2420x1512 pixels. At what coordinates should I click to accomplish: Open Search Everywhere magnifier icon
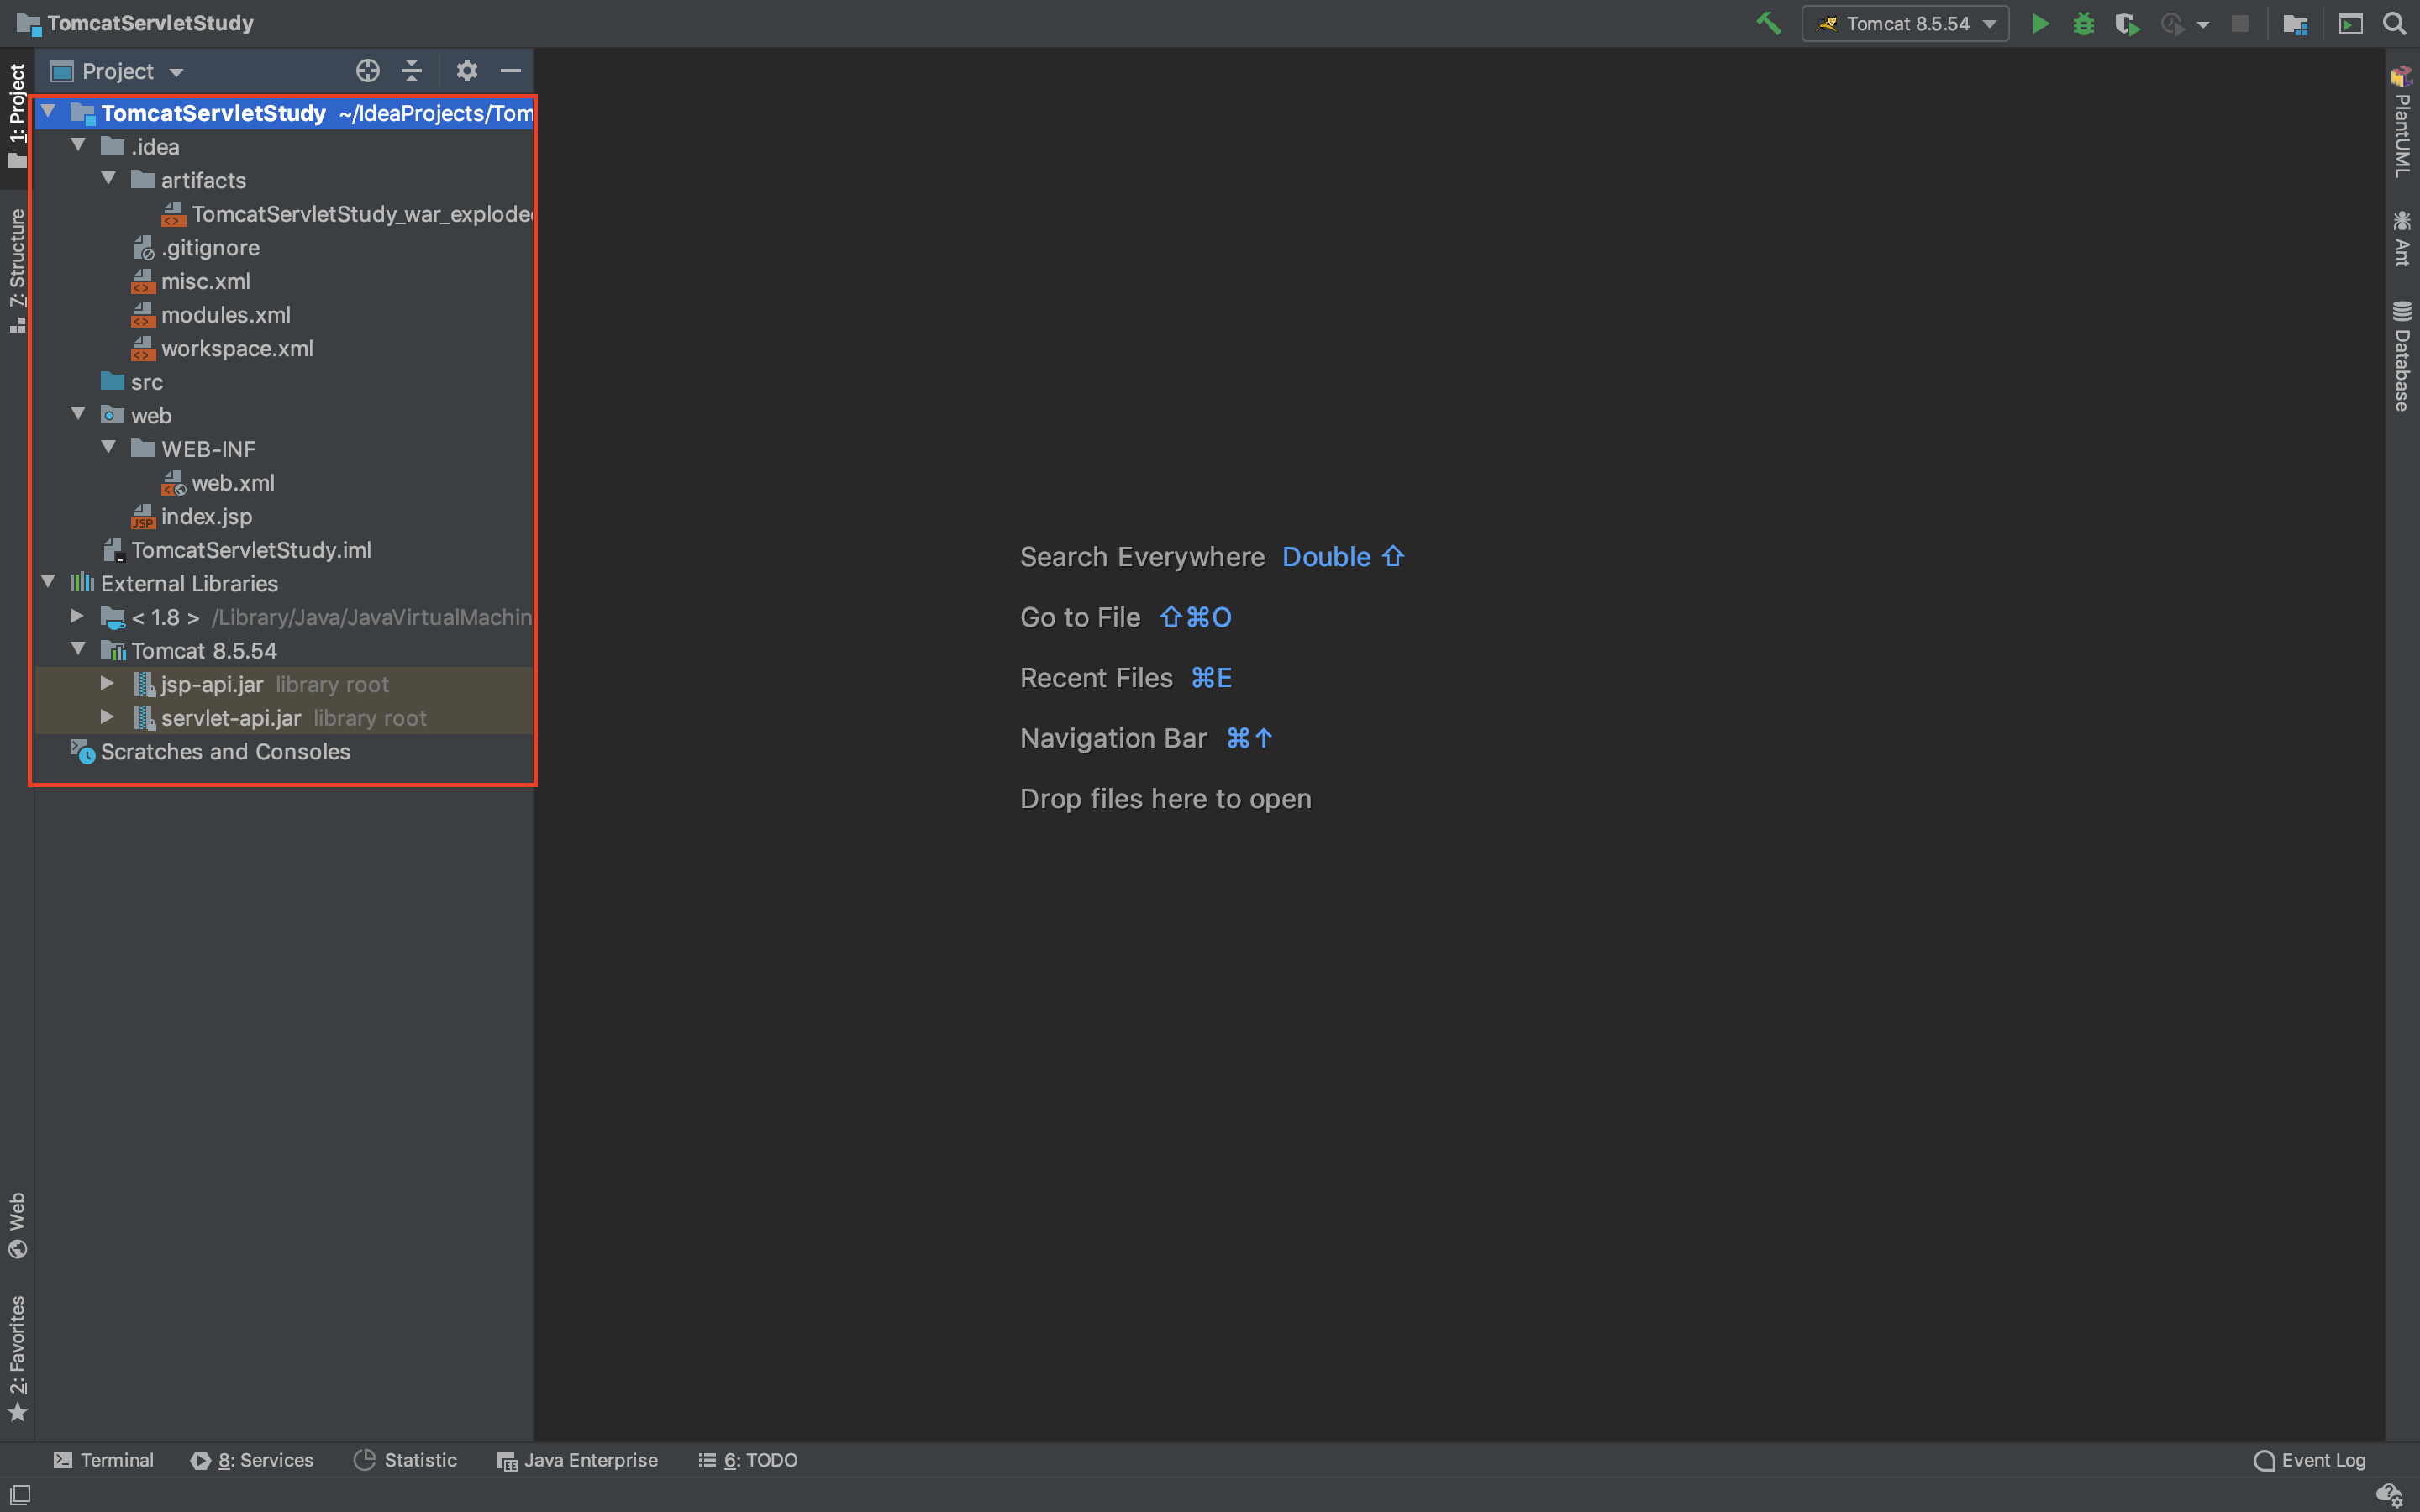coord(2394,23)
